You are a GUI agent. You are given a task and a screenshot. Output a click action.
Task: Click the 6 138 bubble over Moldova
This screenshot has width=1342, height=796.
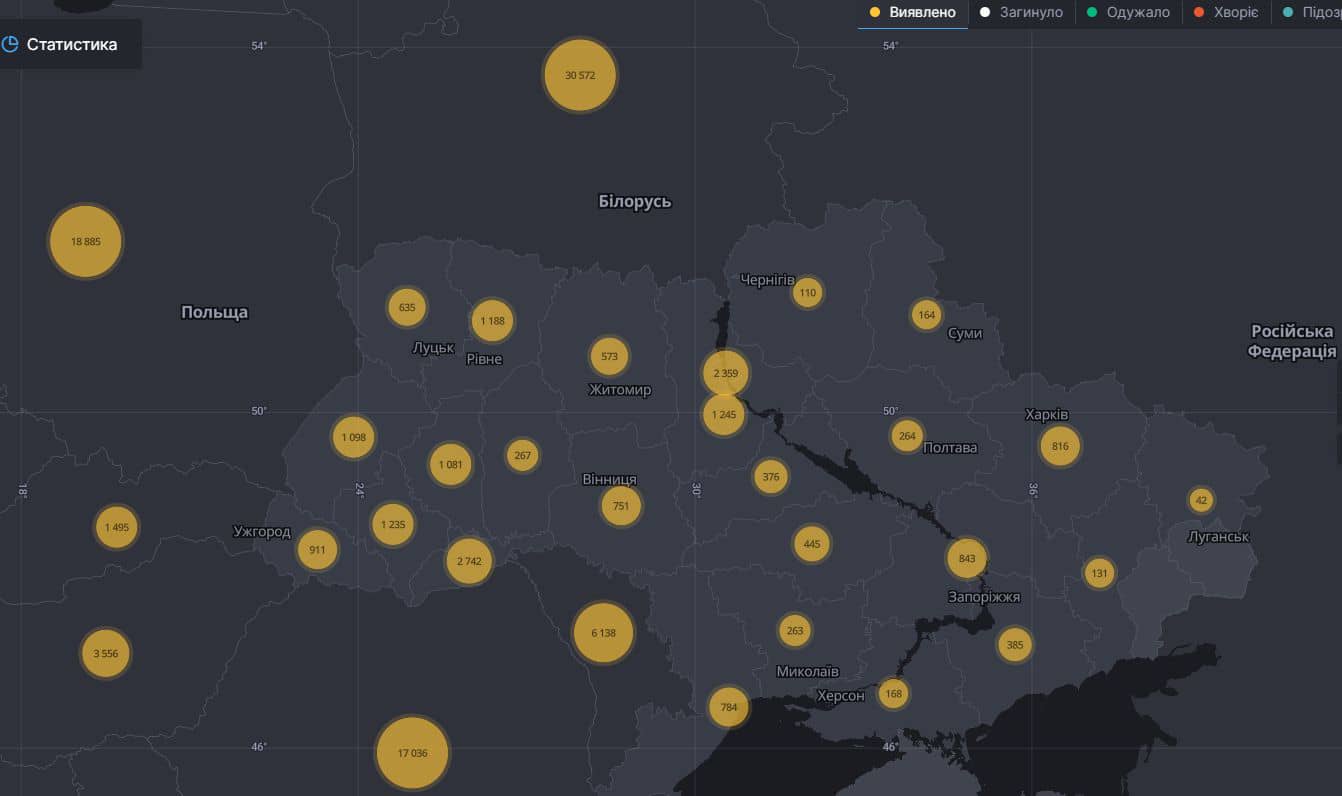pyautogui.click(x=603, y=633)
